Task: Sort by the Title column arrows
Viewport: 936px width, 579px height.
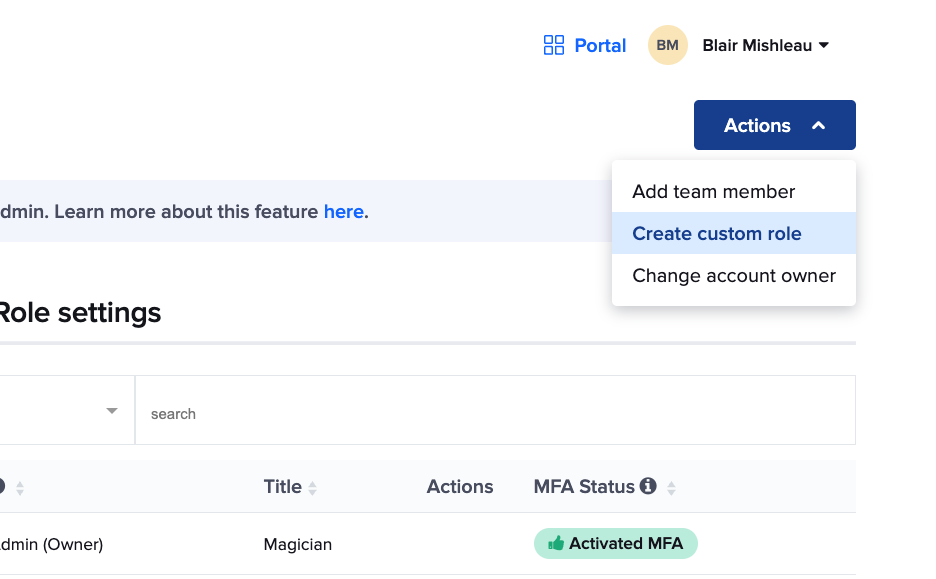Action: [312, 488]
